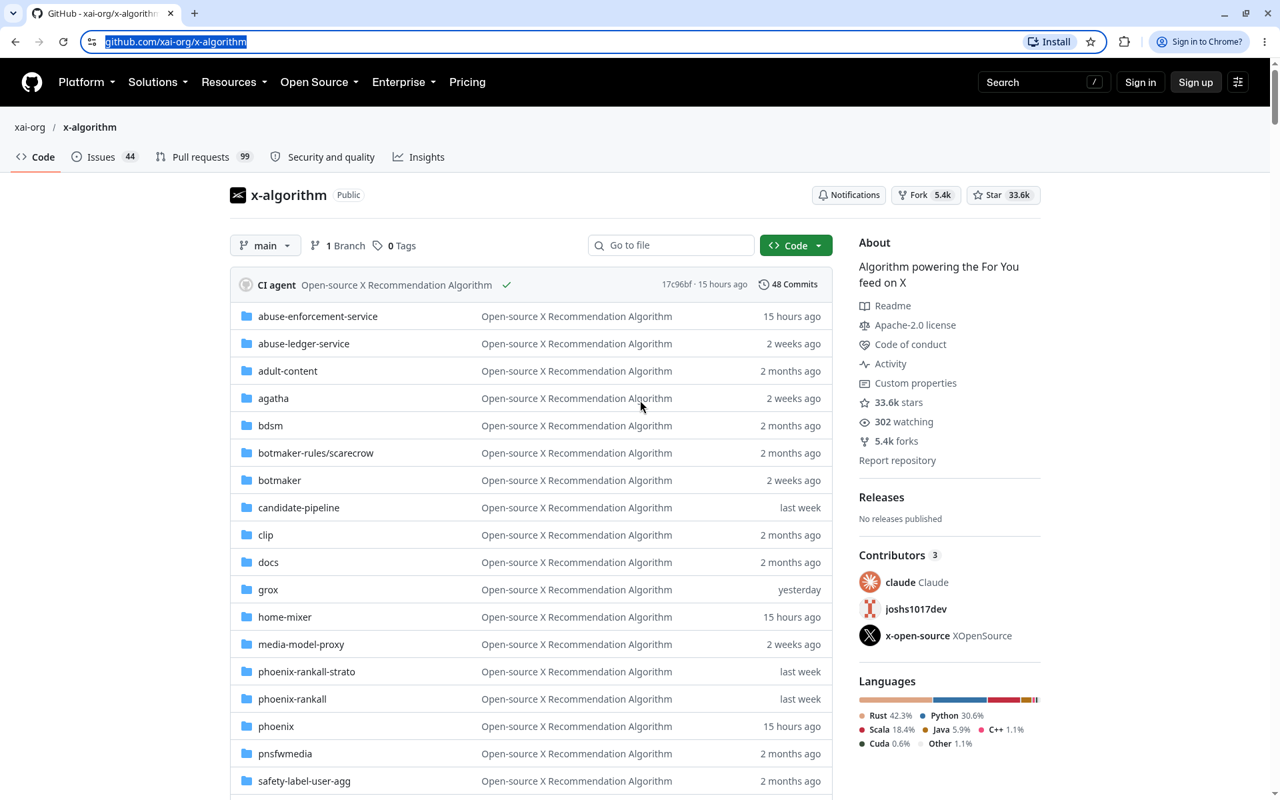Switch to the Pull requests tab

point(204,157)
